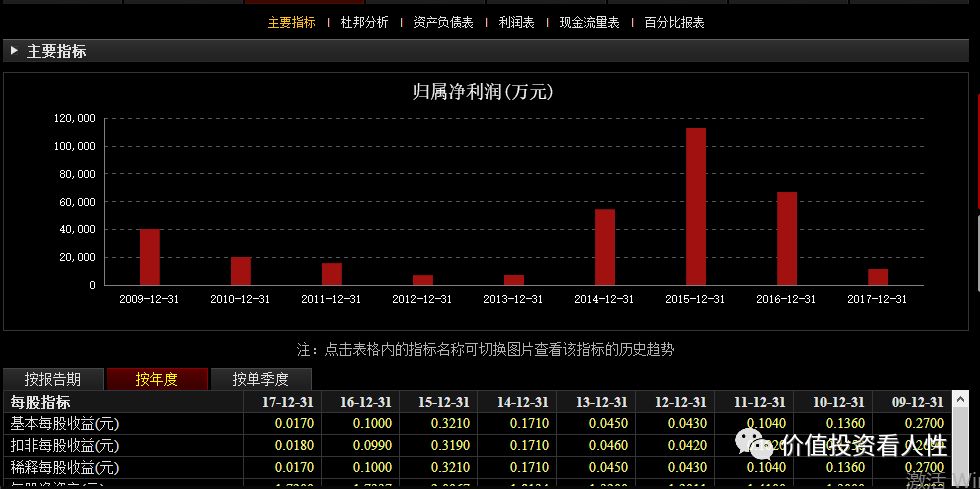Screen dimensions: 980x489
Task: Click 基本每股收益 value 0.1360 for 10-12-31
Action: point(845,423)
